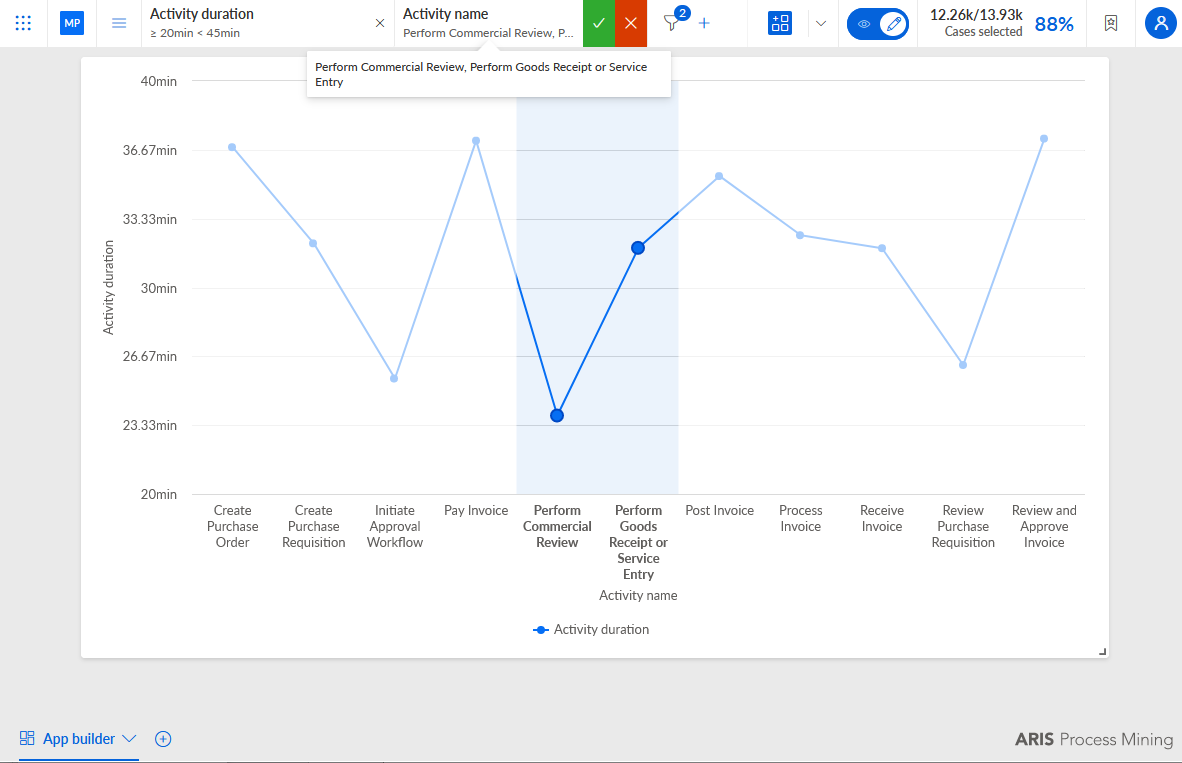
Task: Toggle the Activity duration legend entry
Action: click(x=591, y=630)
